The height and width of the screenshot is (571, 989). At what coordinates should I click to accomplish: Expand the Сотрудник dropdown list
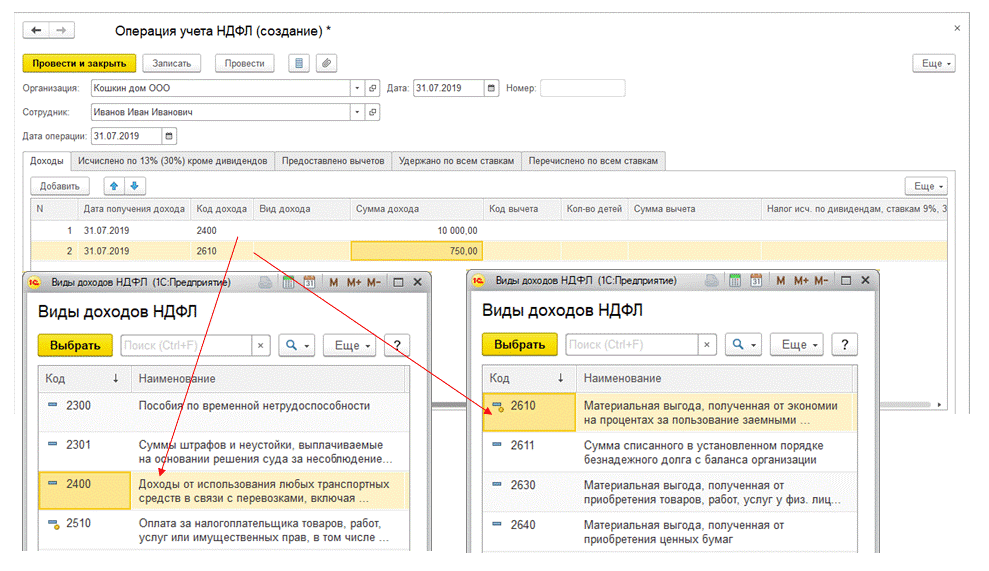357,113
